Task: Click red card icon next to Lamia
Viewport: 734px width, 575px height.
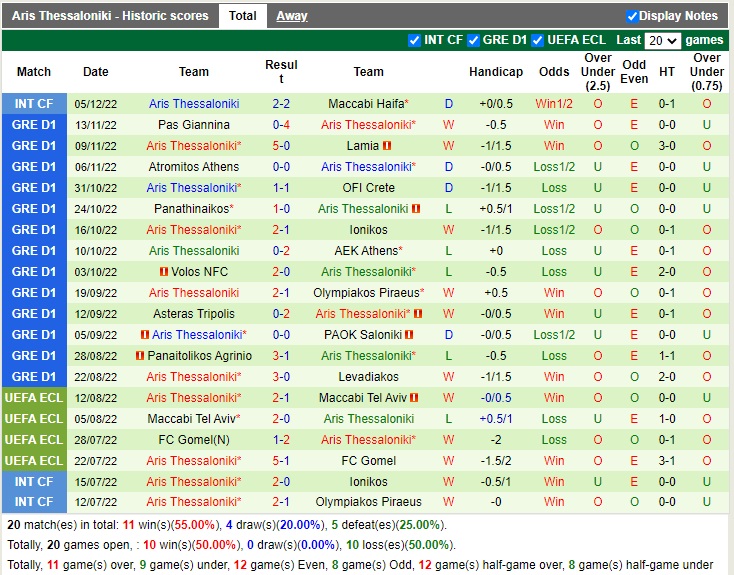Action: pyautogui.click(x=387, y=146)
